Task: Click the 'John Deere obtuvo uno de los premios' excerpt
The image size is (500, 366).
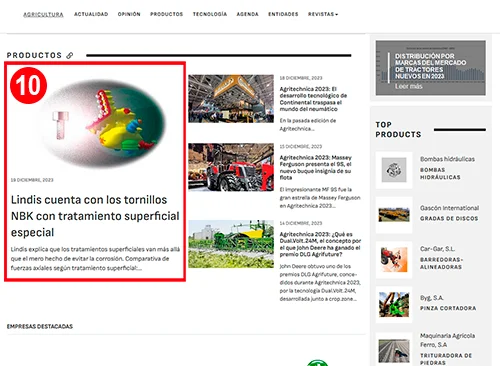Action: [320, 283]
